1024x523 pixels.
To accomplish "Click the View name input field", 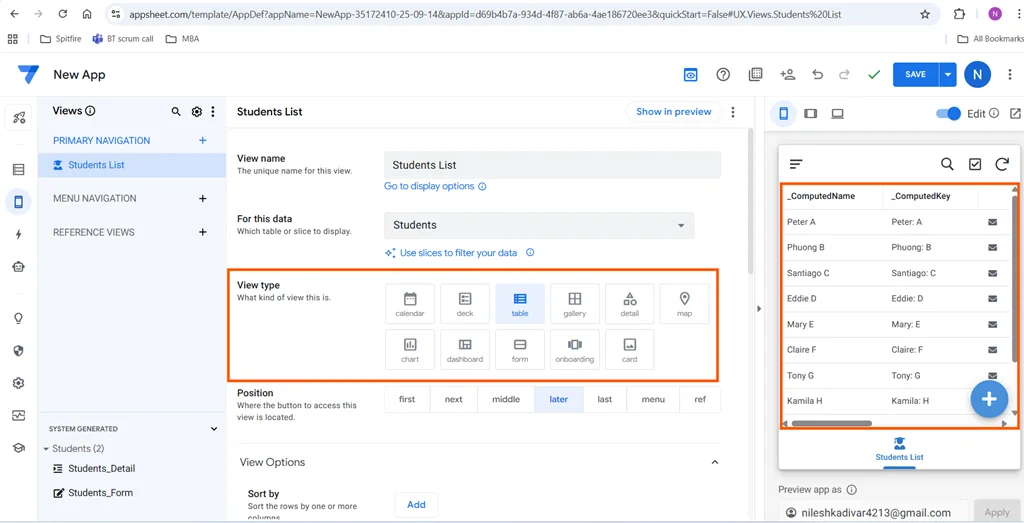I will pos(552,165).
